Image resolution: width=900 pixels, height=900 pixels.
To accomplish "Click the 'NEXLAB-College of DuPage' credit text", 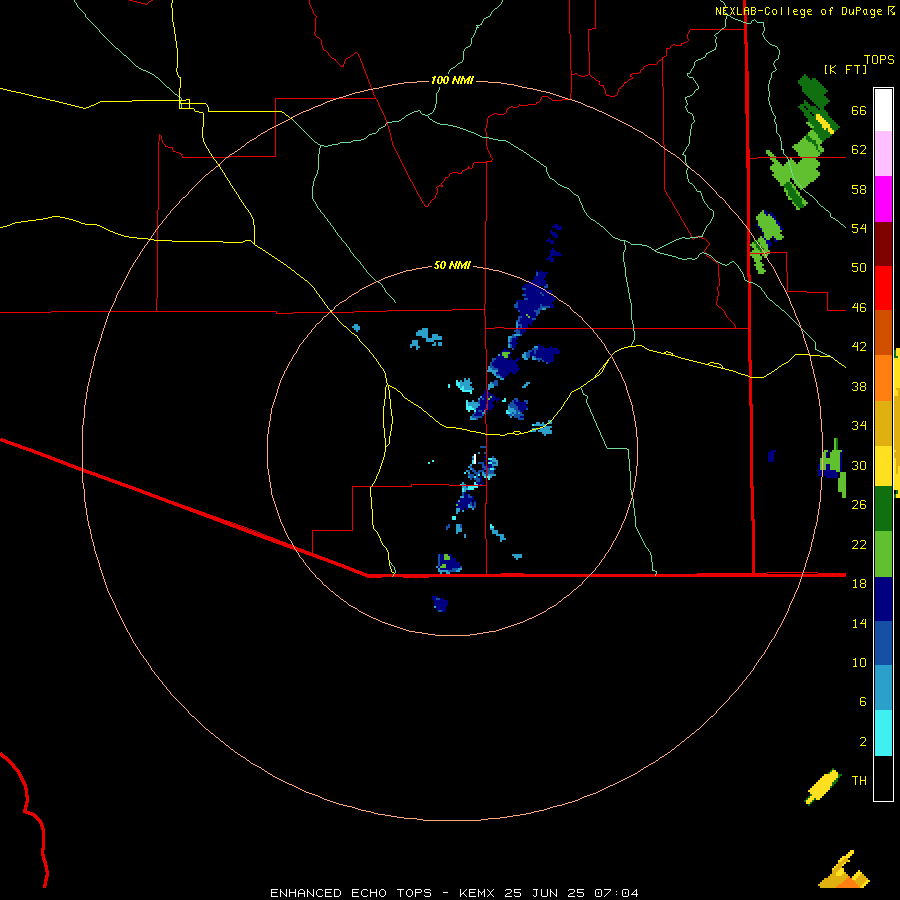I will click(798, 11).
